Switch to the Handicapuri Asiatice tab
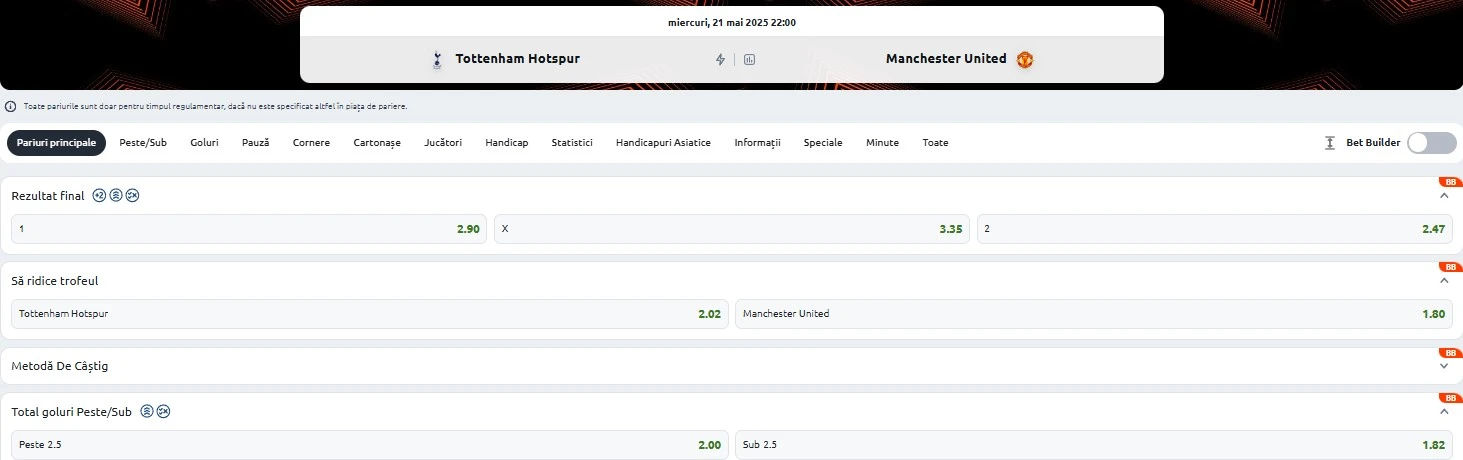This screenshot has height=460, width=1463. click(663, 143)
